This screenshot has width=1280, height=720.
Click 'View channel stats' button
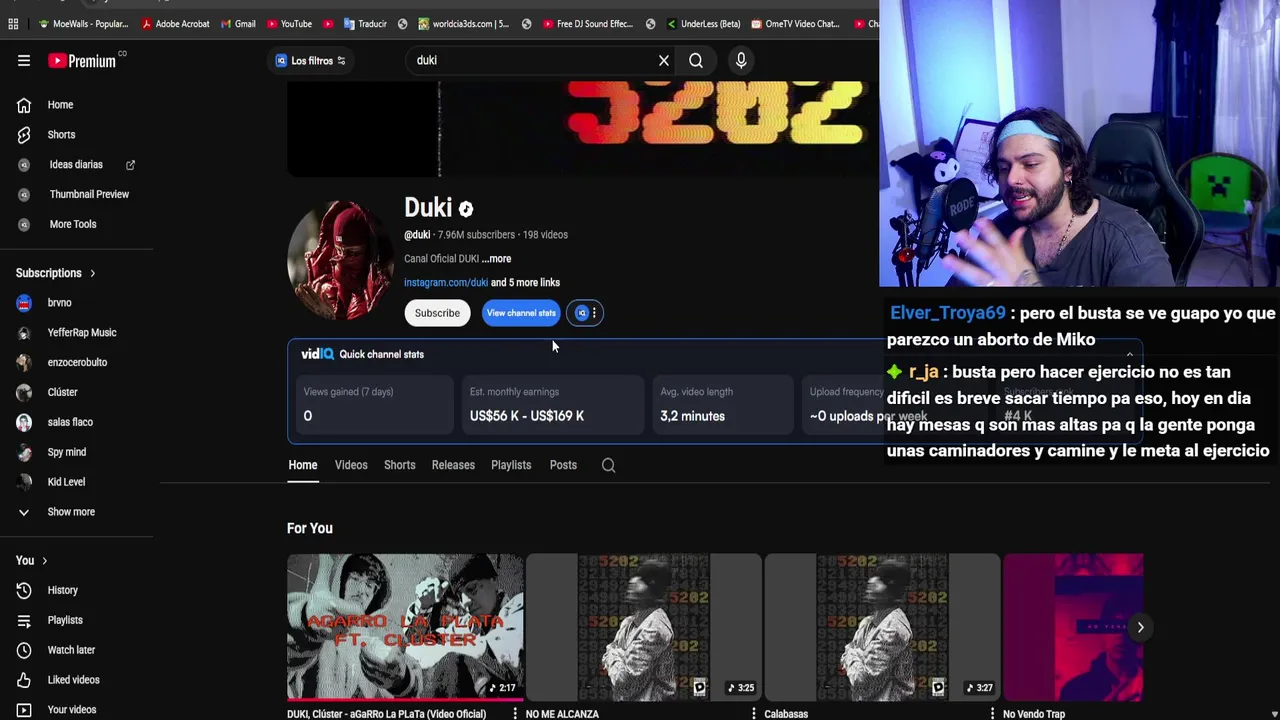coord(521,313)
